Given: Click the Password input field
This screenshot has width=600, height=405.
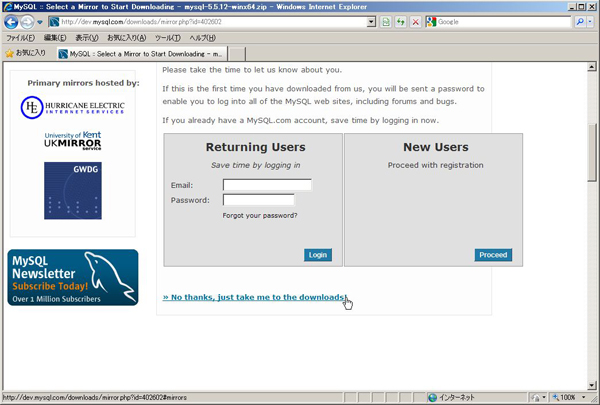Looking at the screenshot, I should click(x=259, y=200).
